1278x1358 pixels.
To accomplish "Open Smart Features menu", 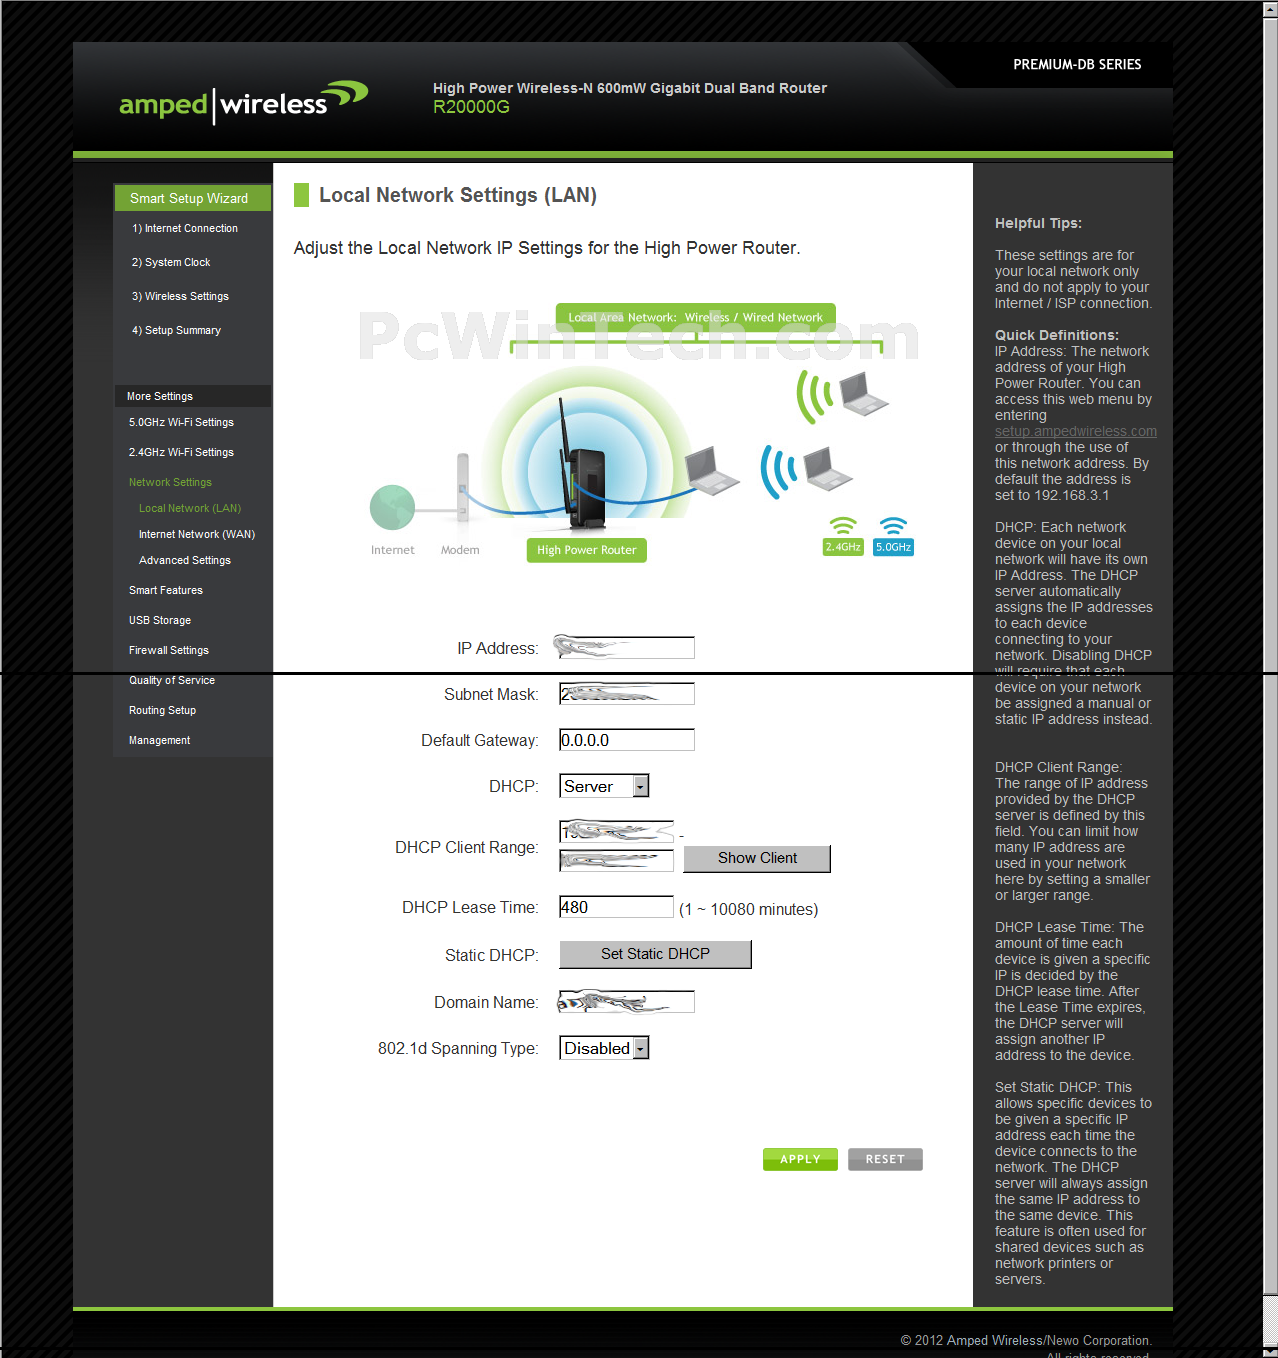I will [x=166, y=590].
